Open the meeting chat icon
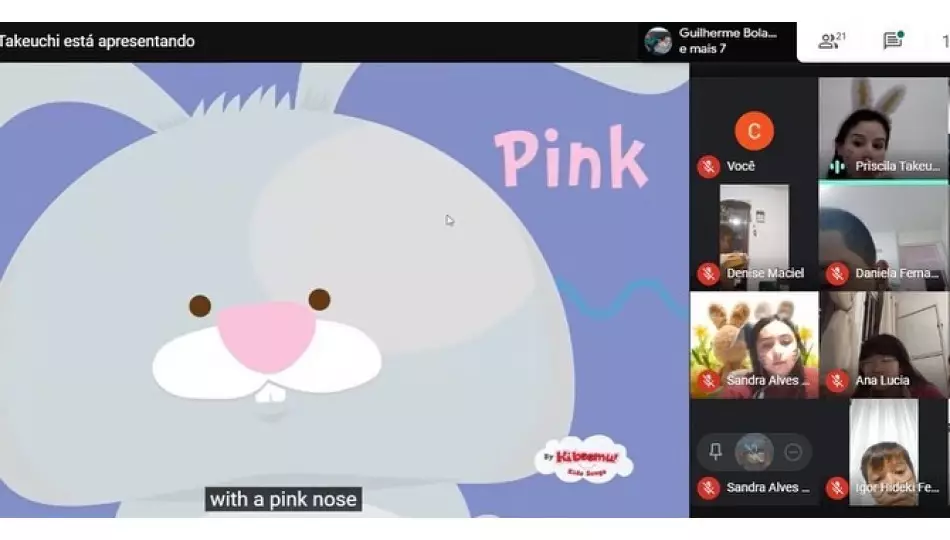The width and height of the screenshot is (950, 540). (893, 40)
